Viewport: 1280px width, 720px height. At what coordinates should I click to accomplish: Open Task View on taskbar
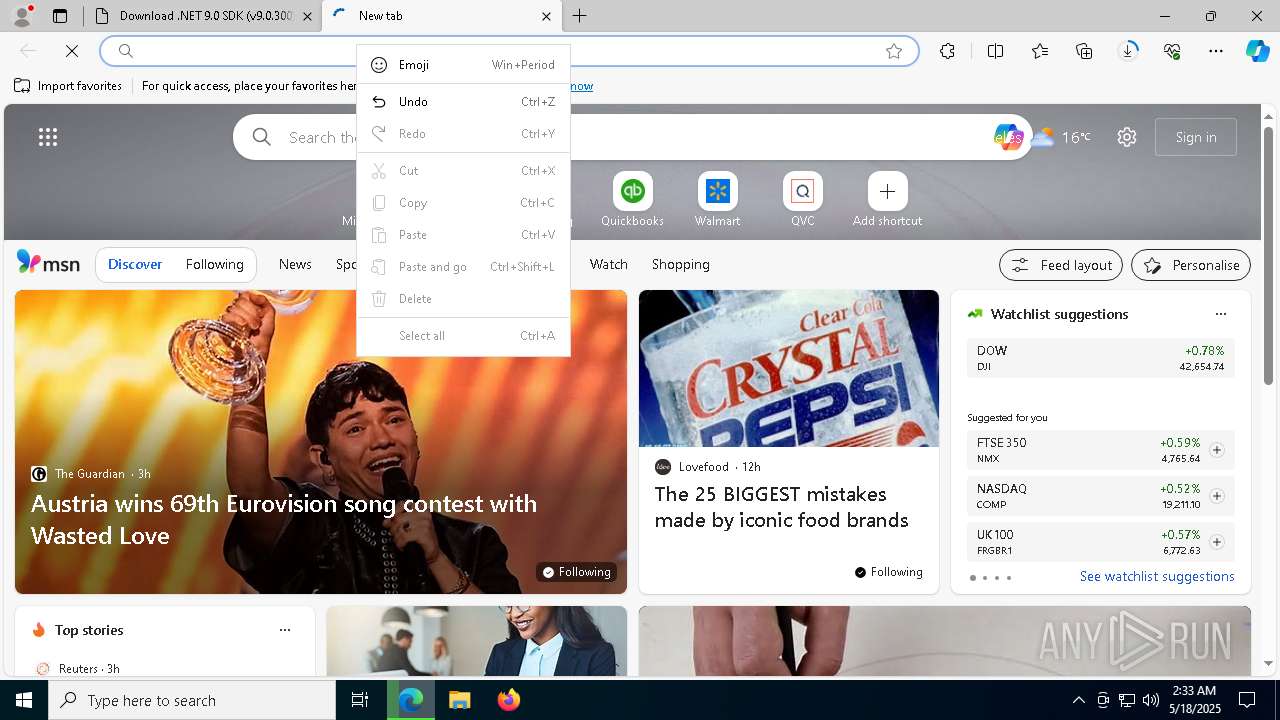pyautogui.click(x=360, y=700)
